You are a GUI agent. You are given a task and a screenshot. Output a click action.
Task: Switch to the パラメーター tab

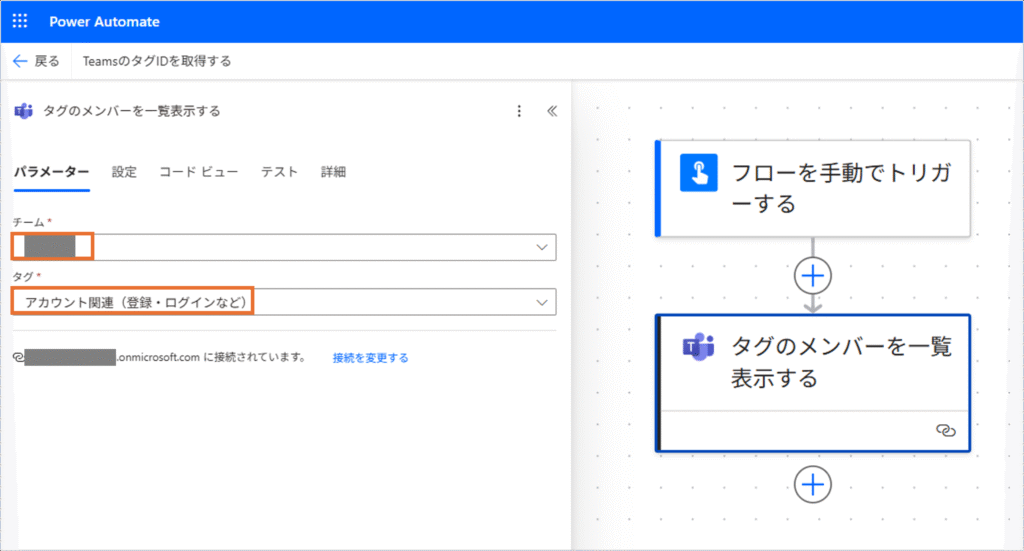point(52,172)
